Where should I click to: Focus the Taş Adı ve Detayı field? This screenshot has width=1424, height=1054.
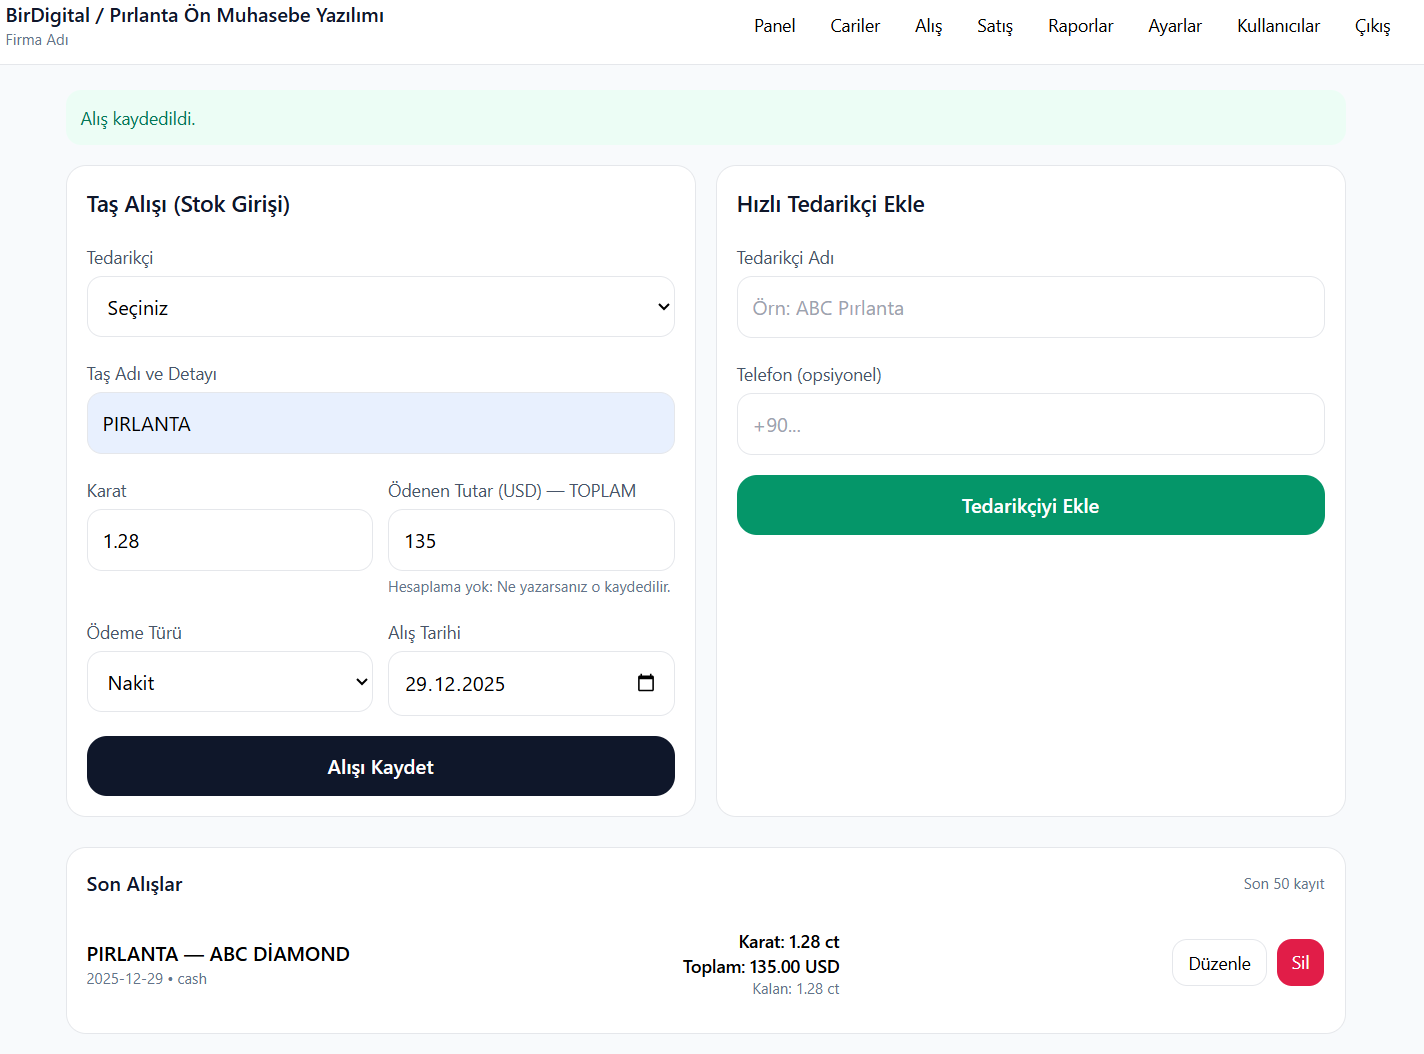pos(380,423)
